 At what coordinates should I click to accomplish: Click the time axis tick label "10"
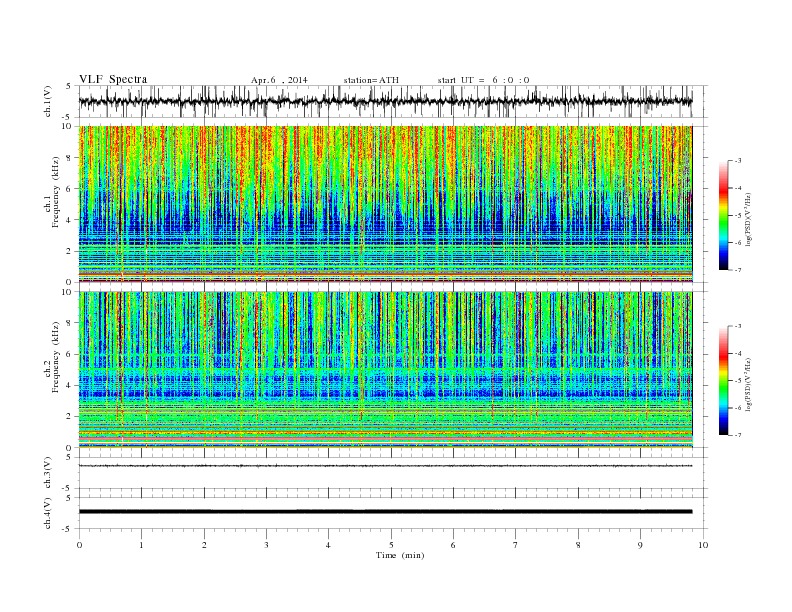point(703,545)
